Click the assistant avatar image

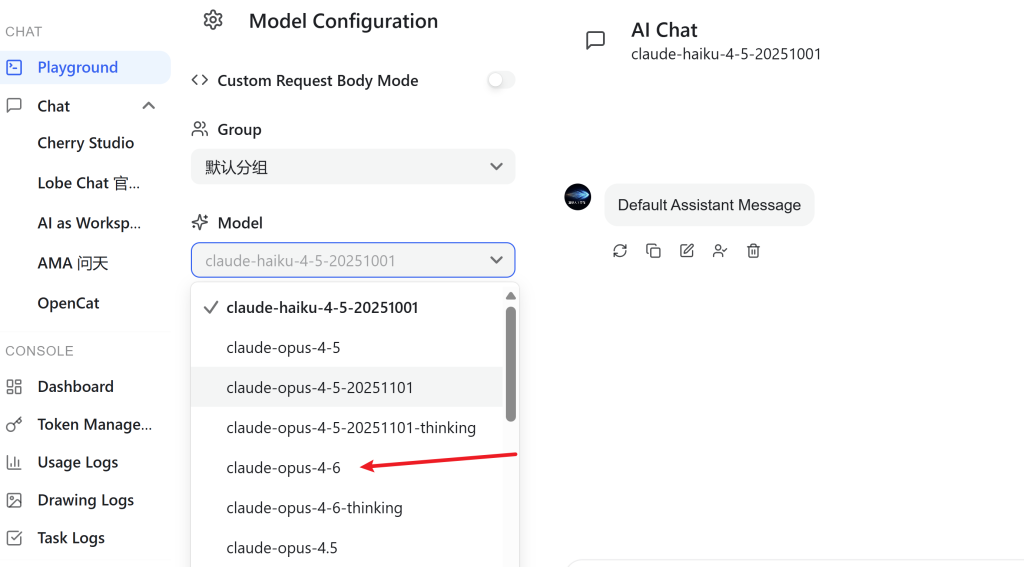[x=577, y=197]
